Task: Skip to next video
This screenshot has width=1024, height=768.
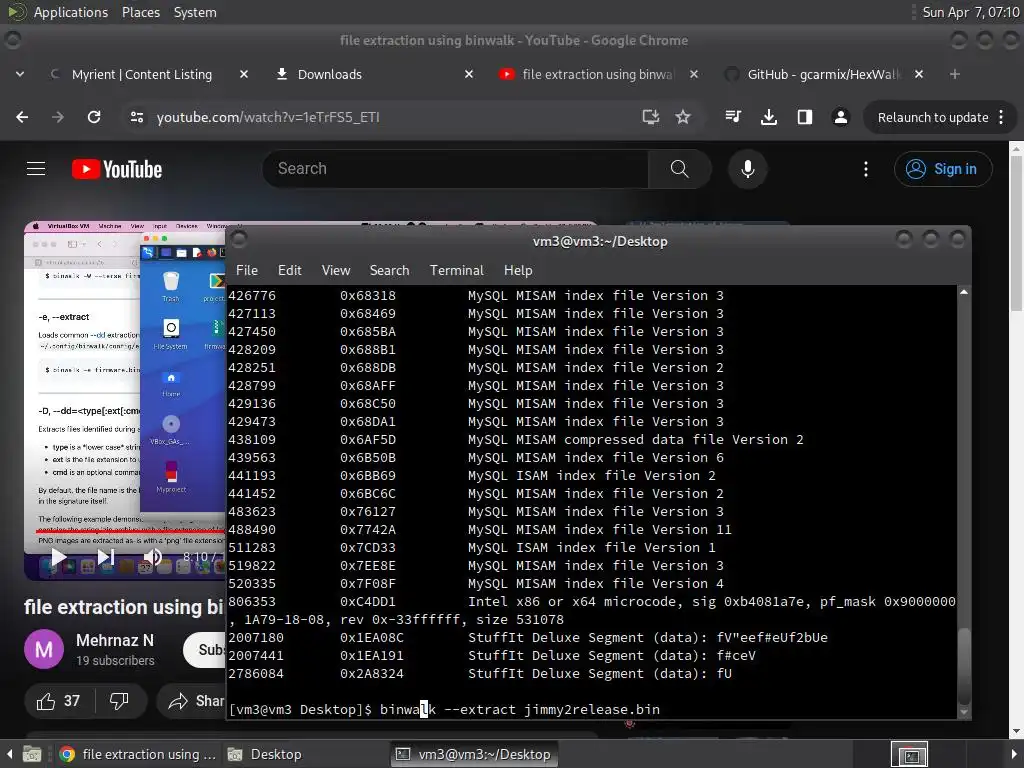Action: point(106,557)
